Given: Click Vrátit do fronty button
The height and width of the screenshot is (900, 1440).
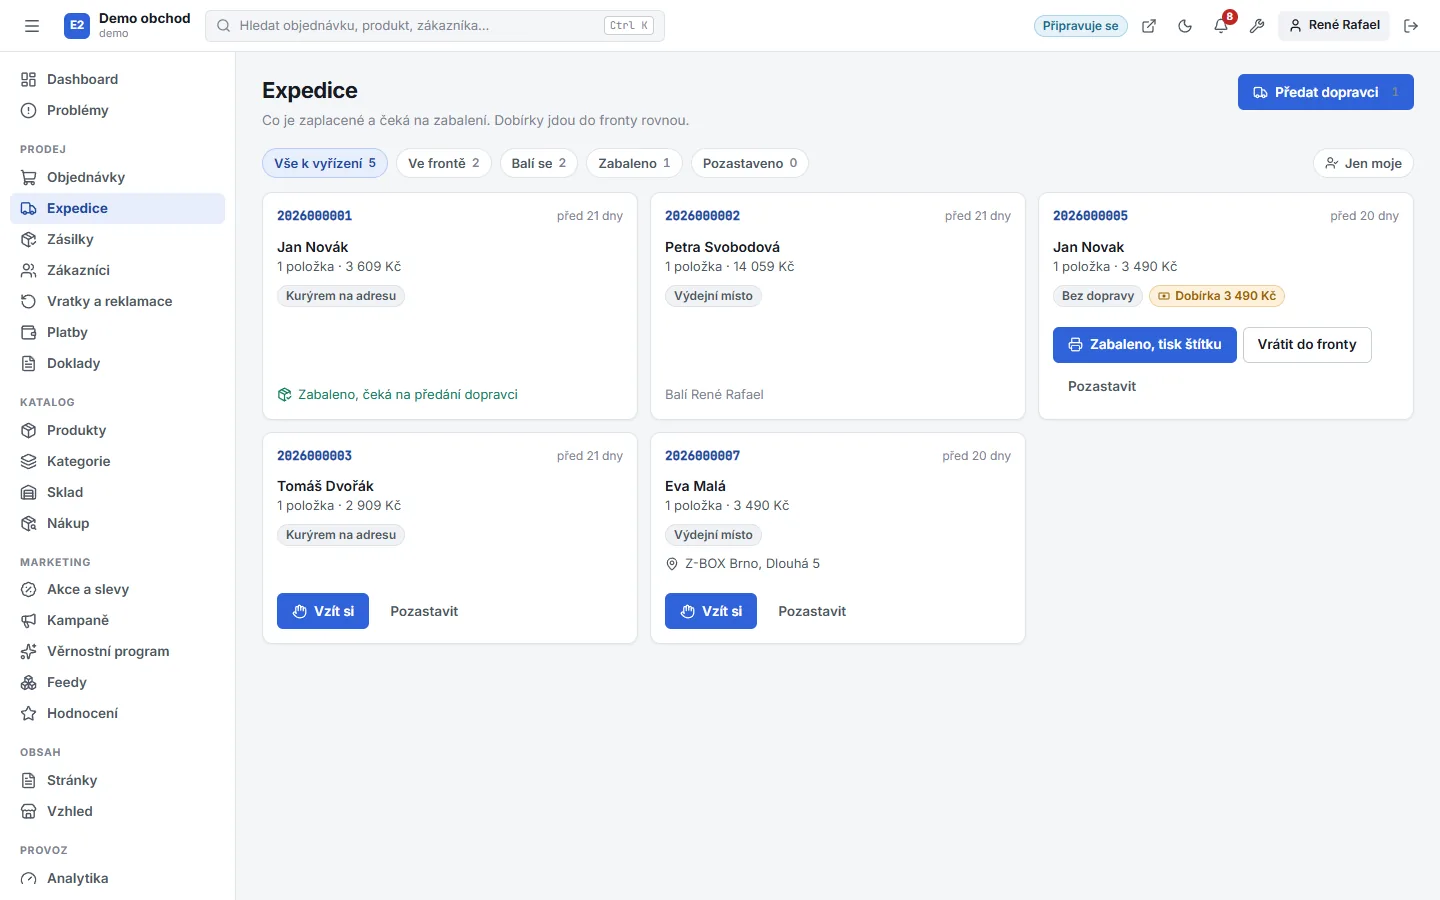Looking at the screenshot, I should [1307, 344].
